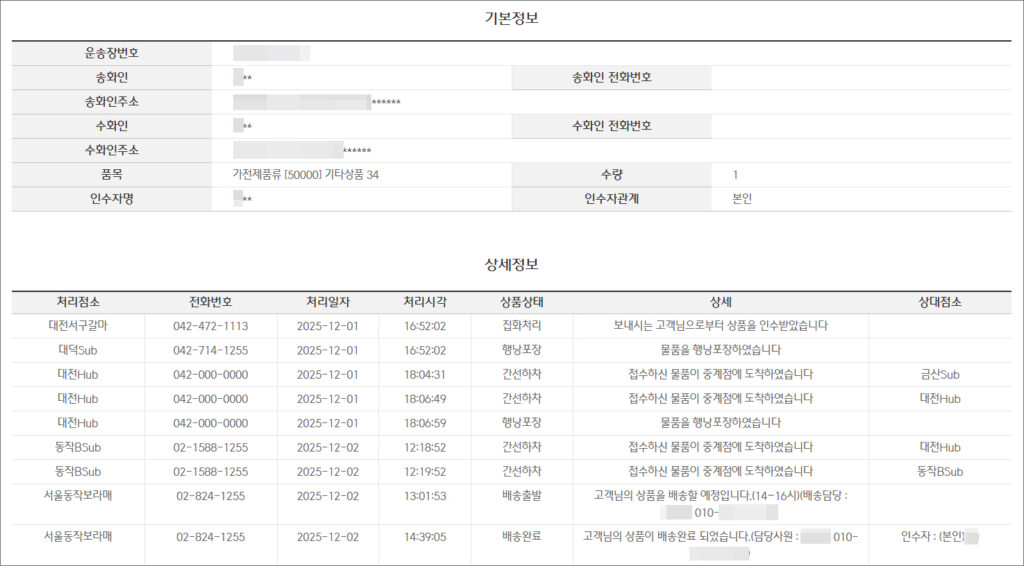Click the 상품상태 column header
The image size is (1024, 566).
tap(521, 302)
